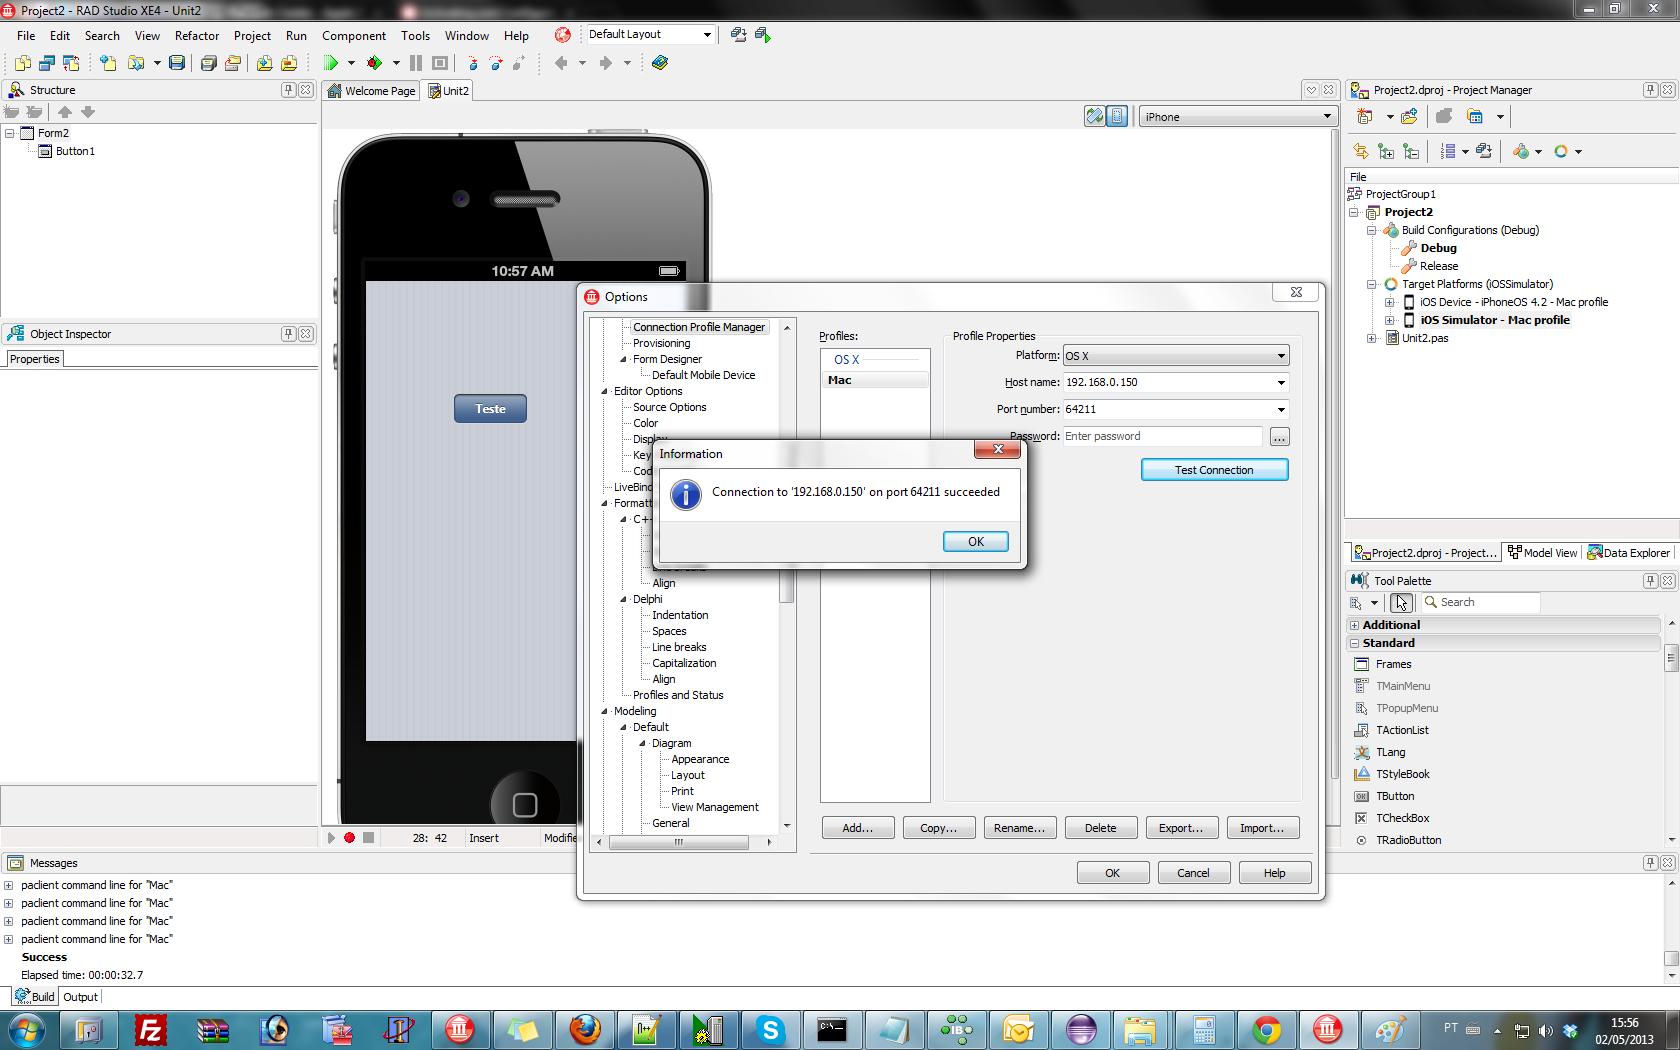Viewport: 1680px width, 1050px height.
Task: Expand the iOS Device - iPhoneOS 4.2 node
Action: pos(1389,302)
